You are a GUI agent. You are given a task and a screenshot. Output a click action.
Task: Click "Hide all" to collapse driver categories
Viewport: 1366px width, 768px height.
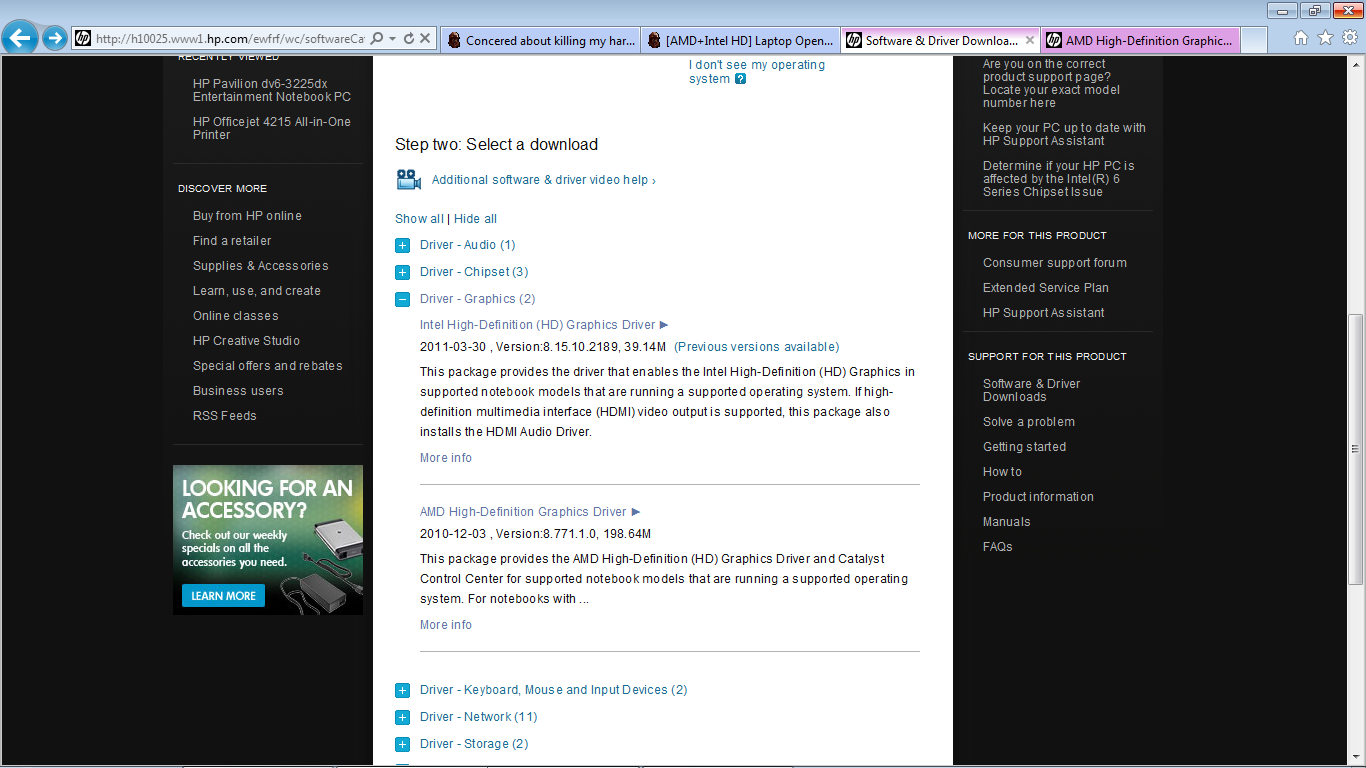(475, 219)
